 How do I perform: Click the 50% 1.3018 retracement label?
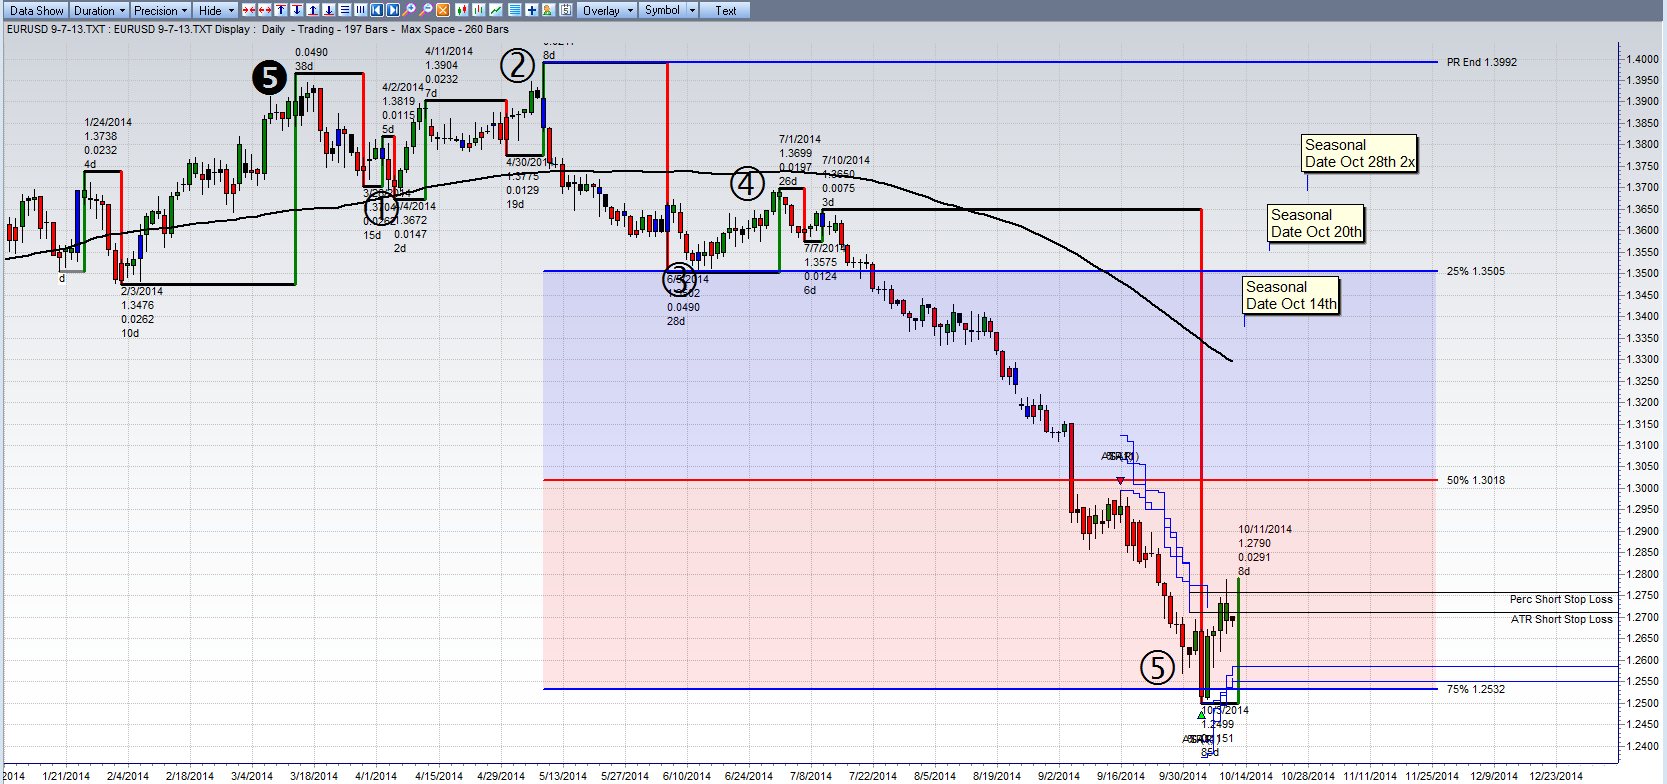pos(1476,480)
